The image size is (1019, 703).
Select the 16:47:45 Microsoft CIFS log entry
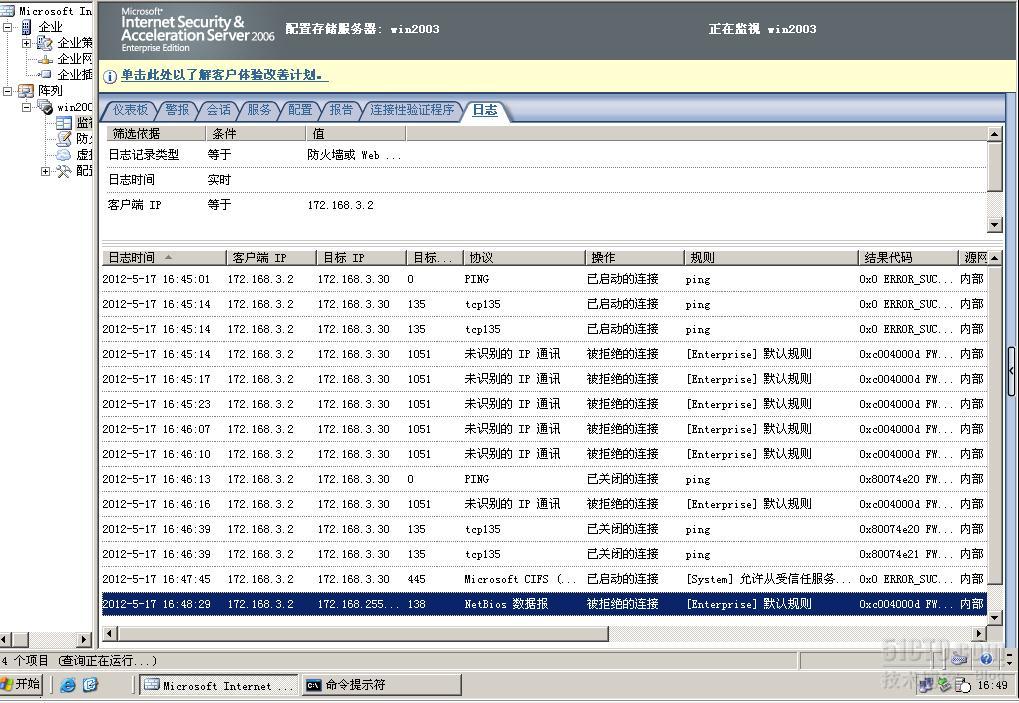click(545, 580)
